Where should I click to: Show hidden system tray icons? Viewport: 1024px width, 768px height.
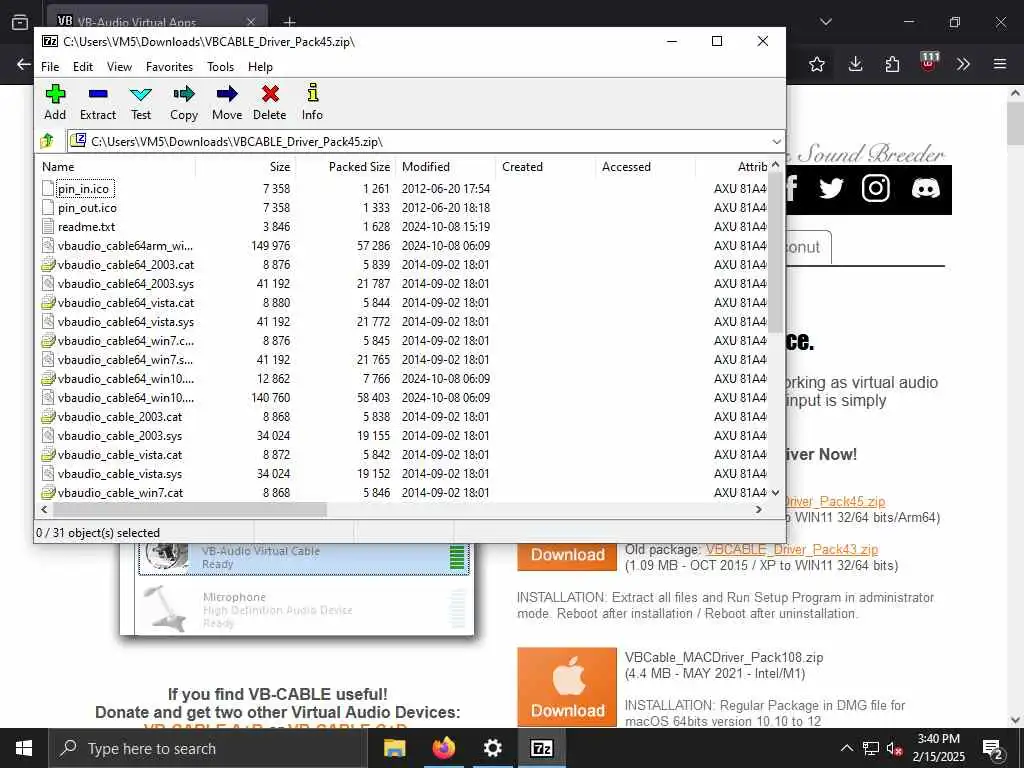[846, 748]
